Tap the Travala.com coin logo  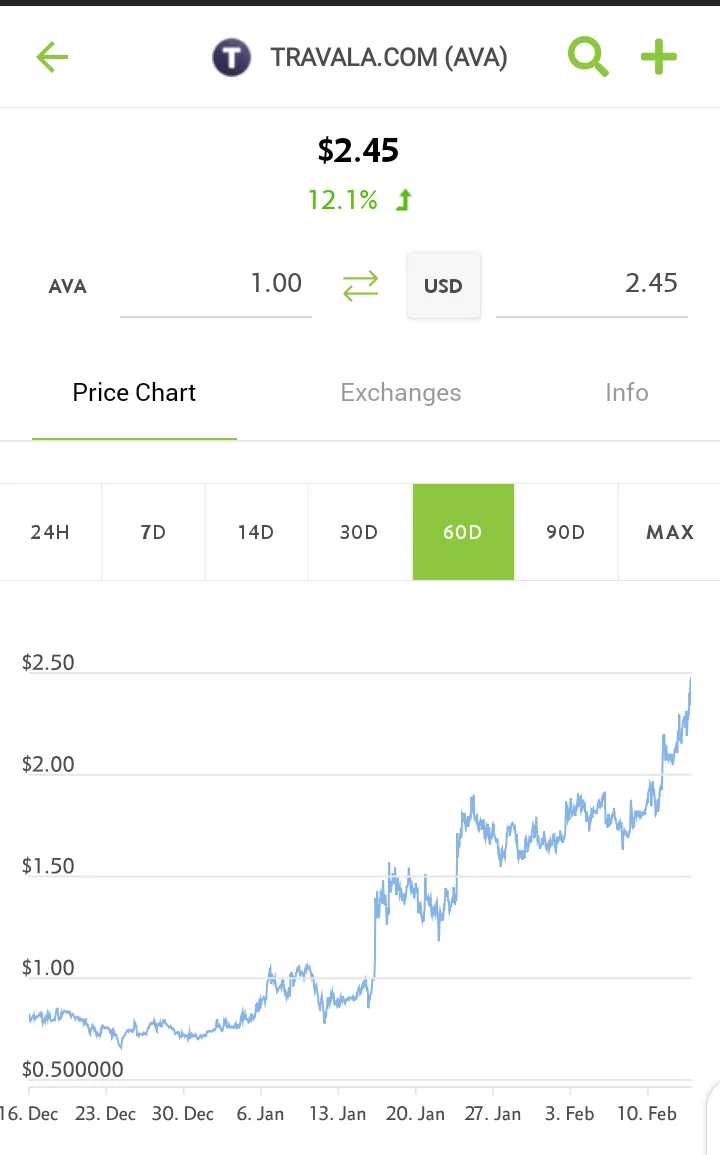click(231, 57)
